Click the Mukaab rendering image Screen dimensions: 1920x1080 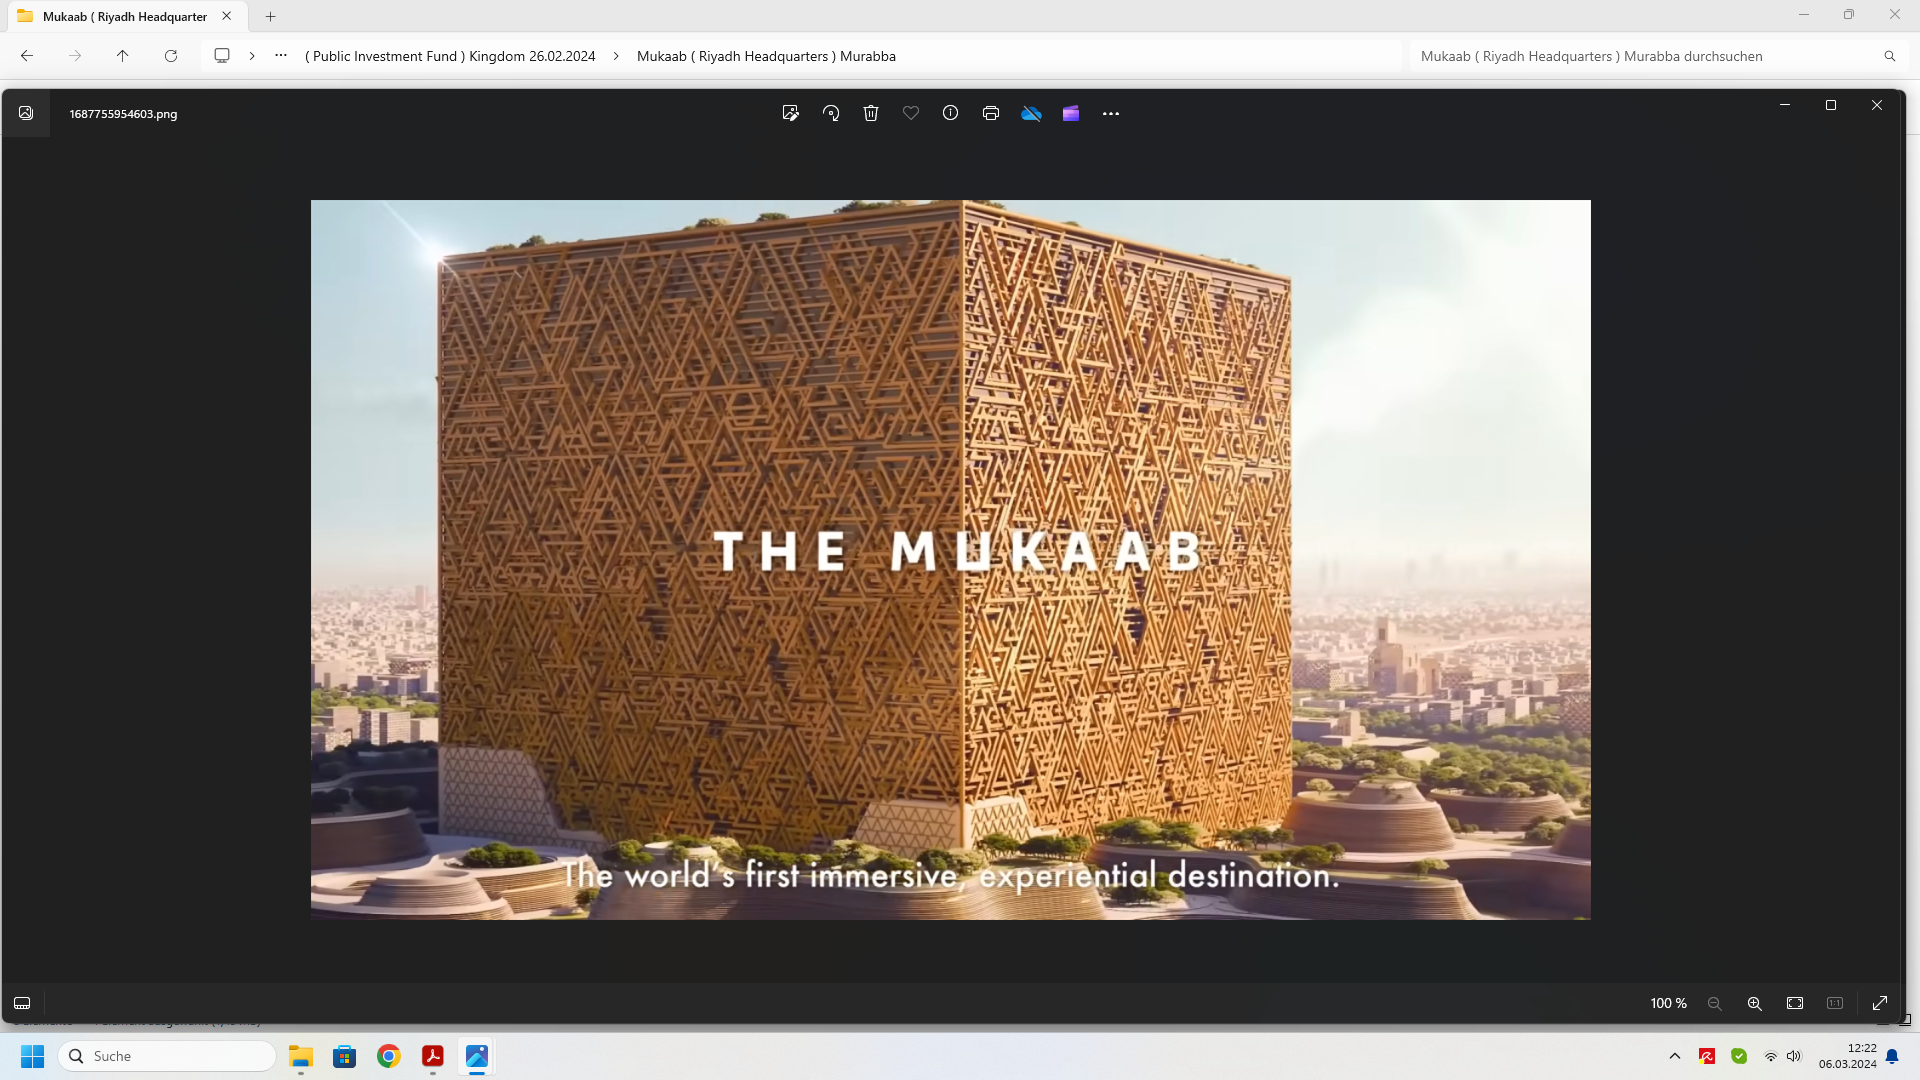pyautogui.click(x=950, y=560)
